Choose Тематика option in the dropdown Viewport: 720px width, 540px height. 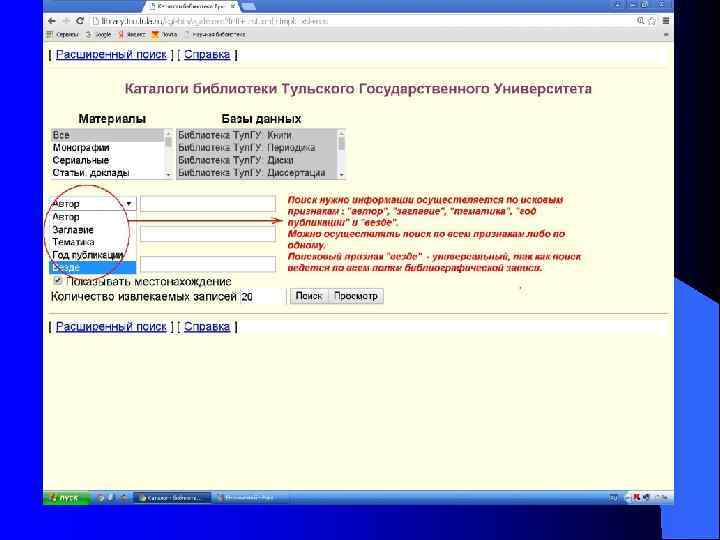click(x=92, y=242)
